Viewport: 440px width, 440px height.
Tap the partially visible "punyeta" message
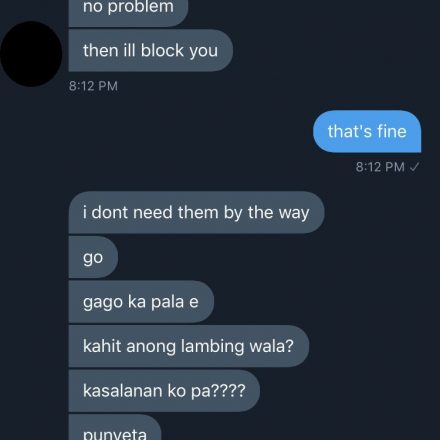pos(115,428)
